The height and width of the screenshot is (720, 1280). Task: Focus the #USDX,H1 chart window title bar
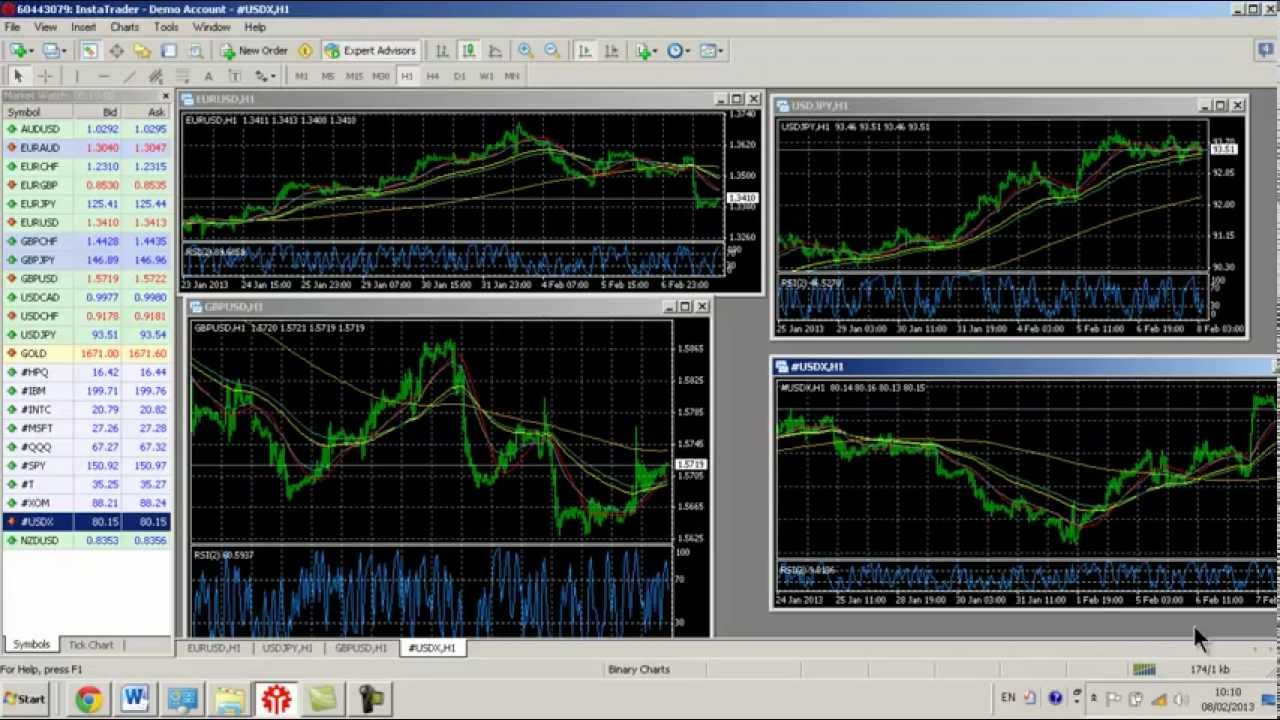click(x=1024, y=366)
